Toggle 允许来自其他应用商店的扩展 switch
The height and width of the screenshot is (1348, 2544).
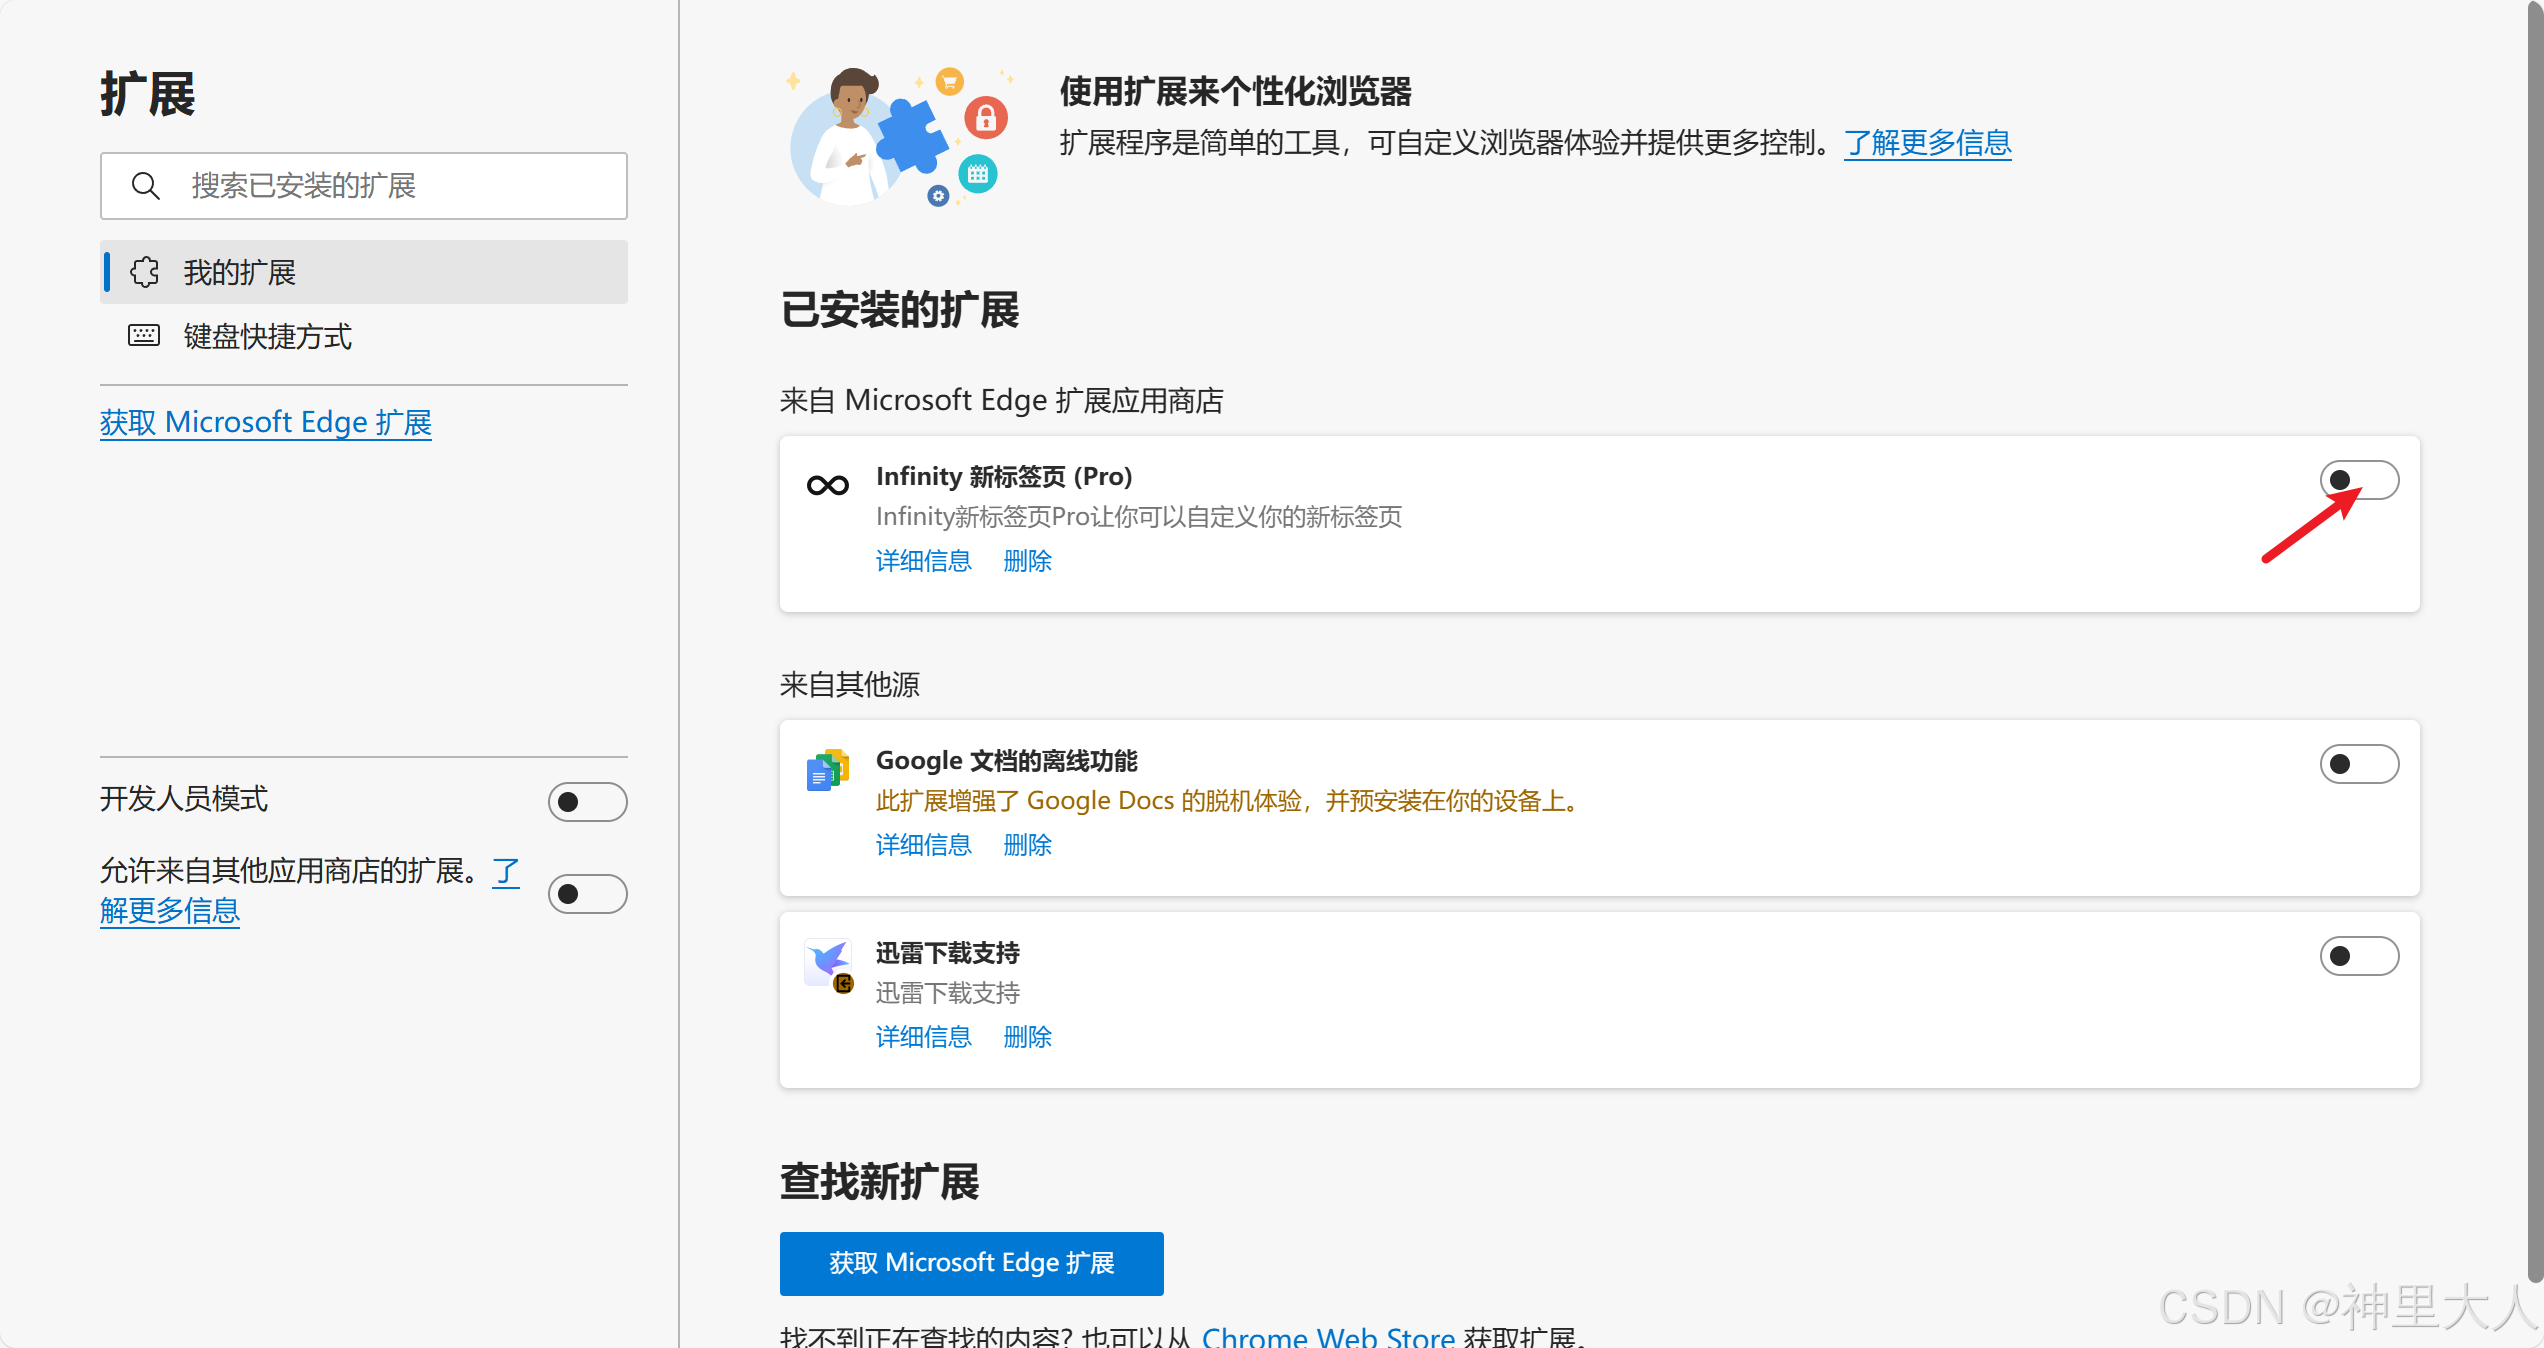[x=587, y=893]
